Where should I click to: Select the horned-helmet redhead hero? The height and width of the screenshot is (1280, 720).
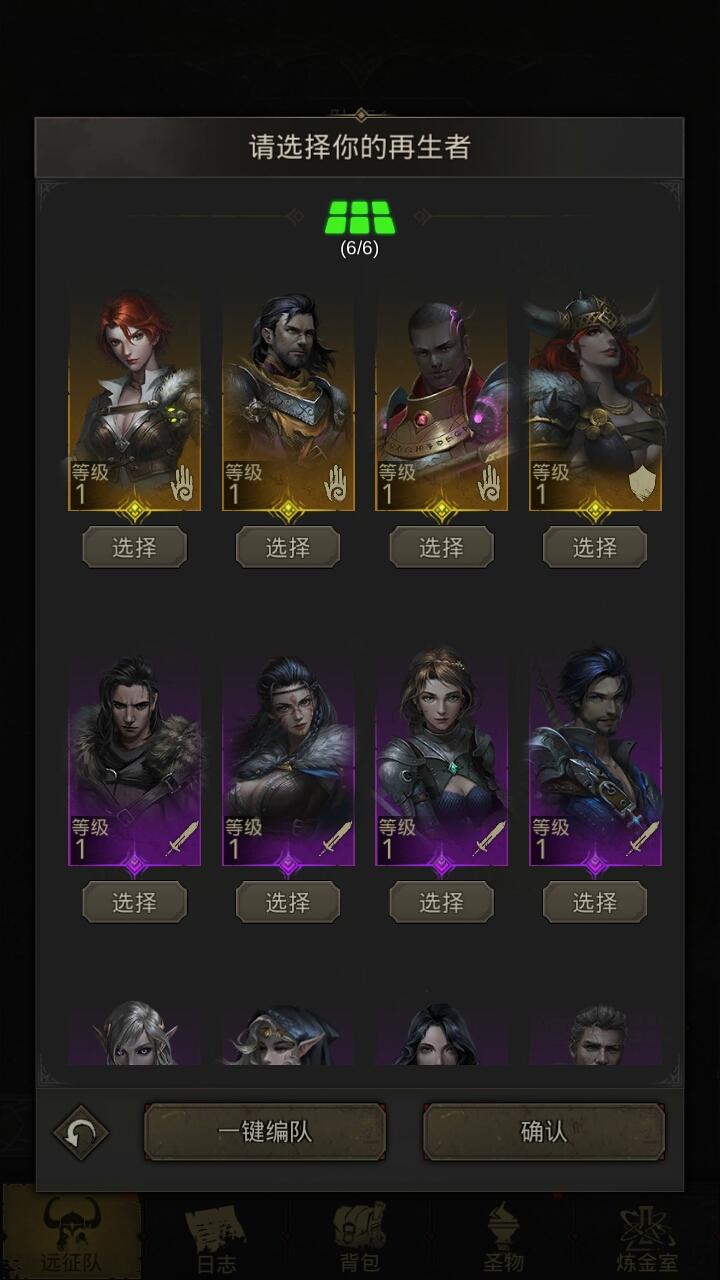[x=595, y=547]
